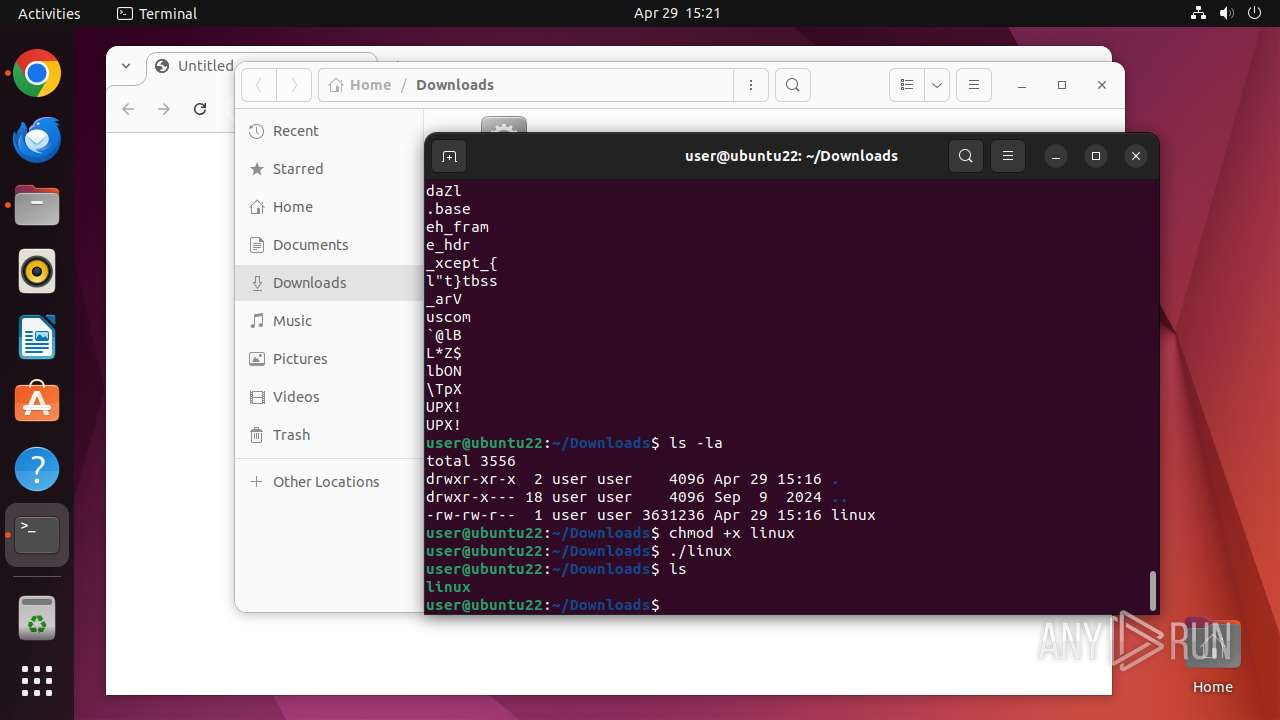
Task: Open the browser tab search dropdown
Action: pos(126,66)
